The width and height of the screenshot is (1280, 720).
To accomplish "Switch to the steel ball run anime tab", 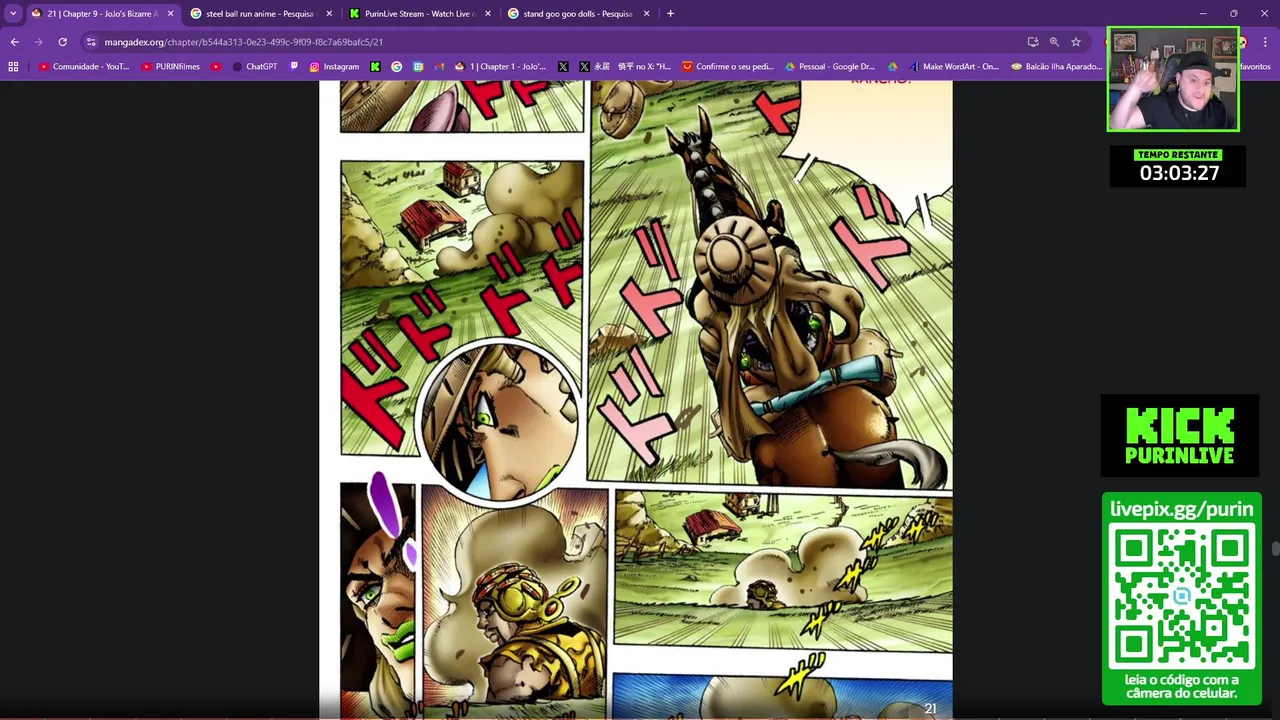I will click(x=260, y=14).
